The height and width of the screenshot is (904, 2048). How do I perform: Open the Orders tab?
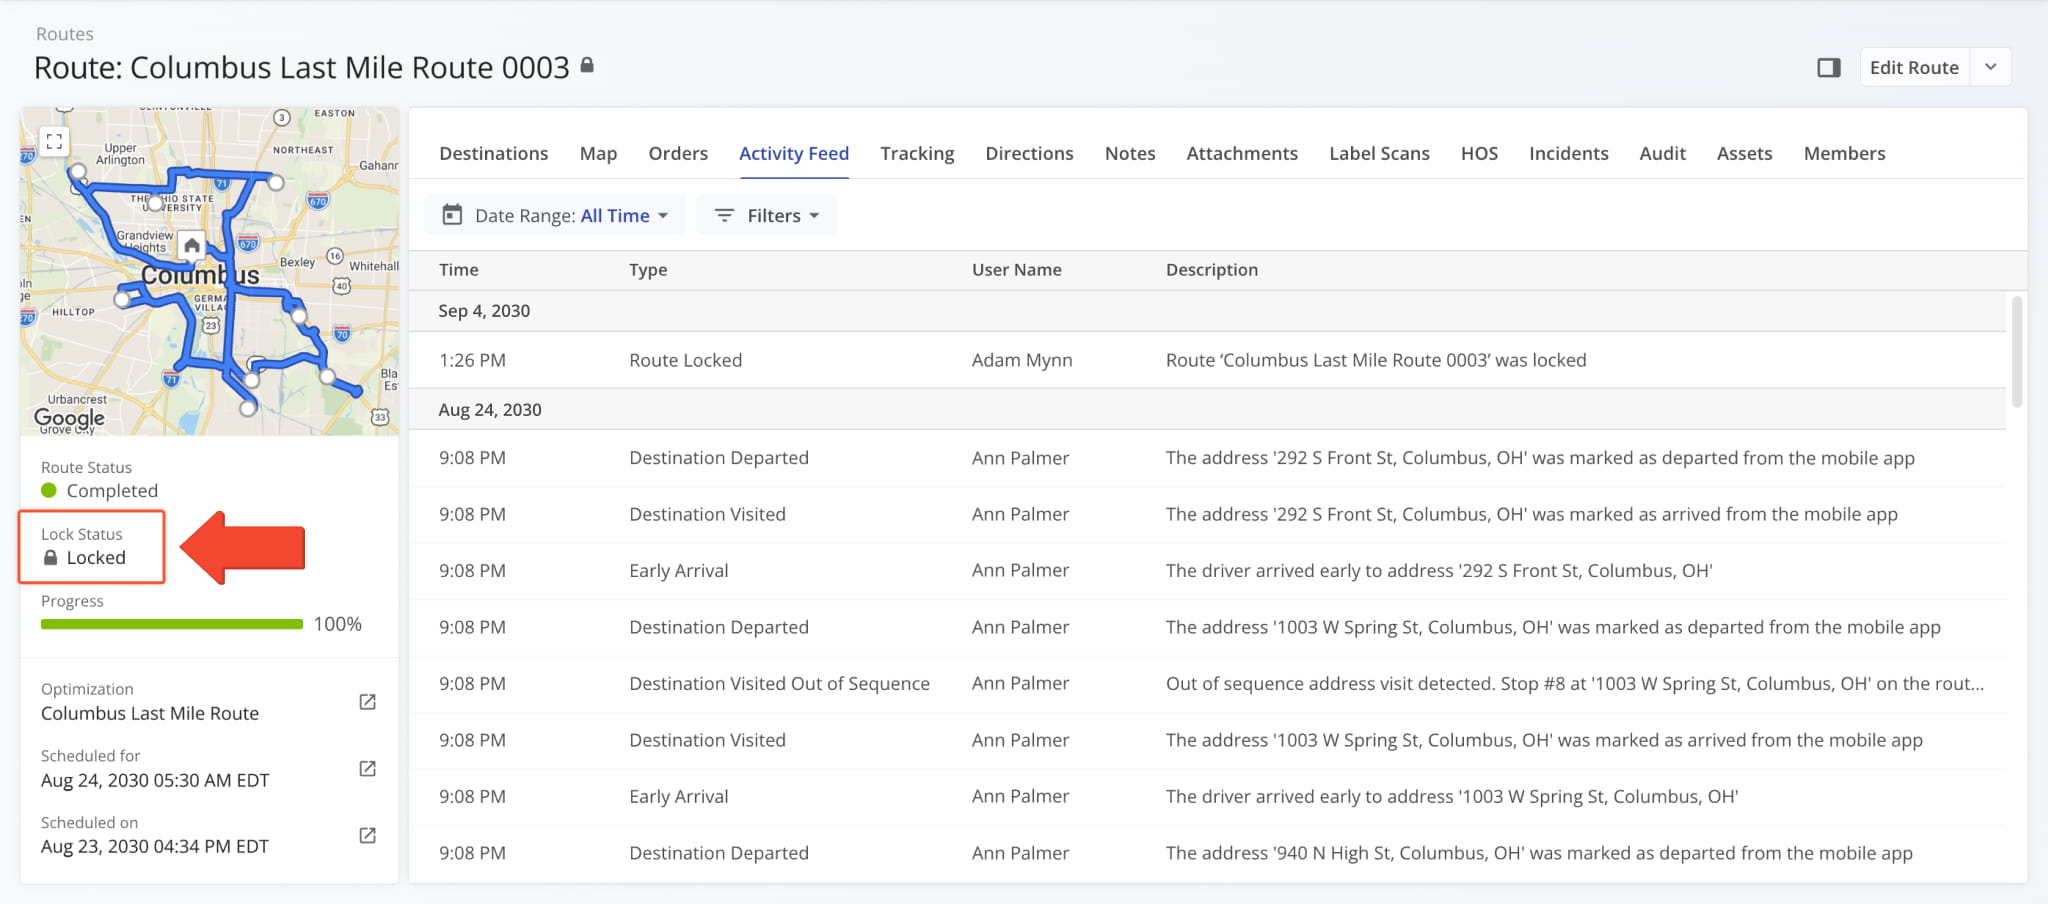pos(678,153)
